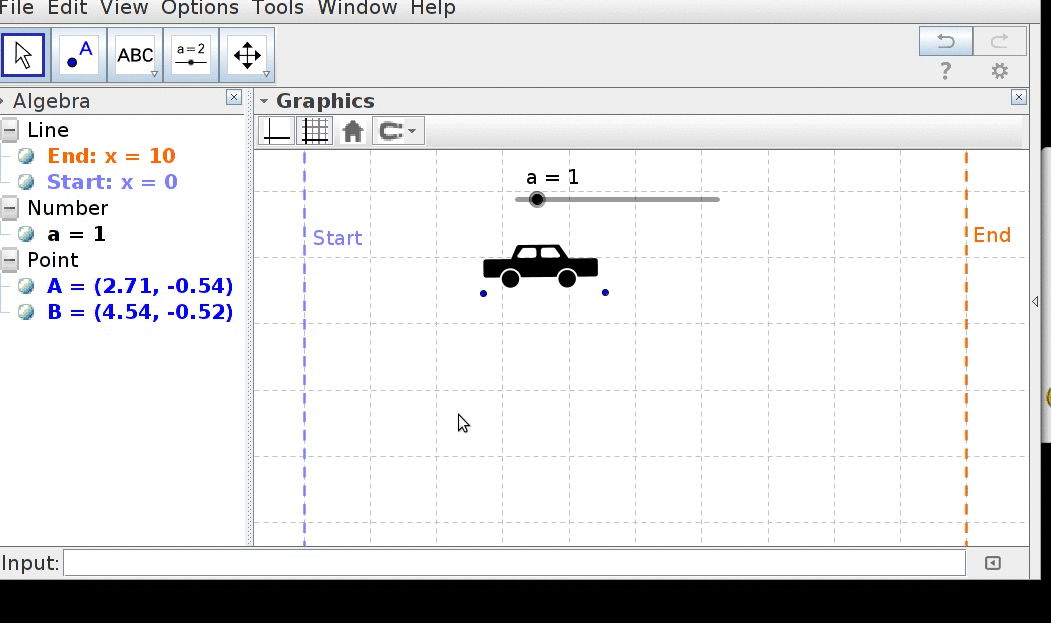Screen dimensions: 1051x623
Task: Open the settings gear icon
Action: coord(999,71)
